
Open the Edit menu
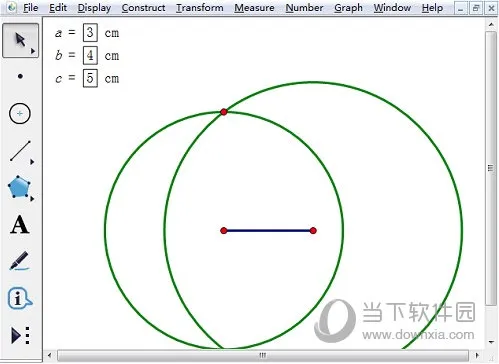click(58, 7)
